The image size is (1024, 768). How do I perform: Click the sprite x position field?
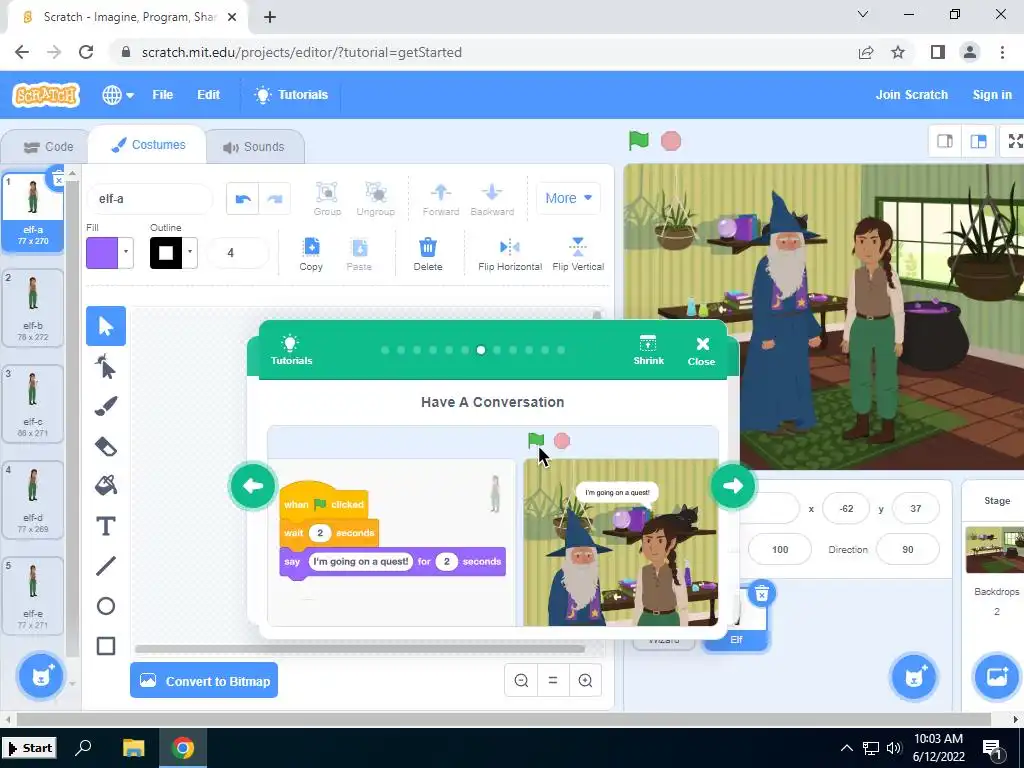point(846,508)
